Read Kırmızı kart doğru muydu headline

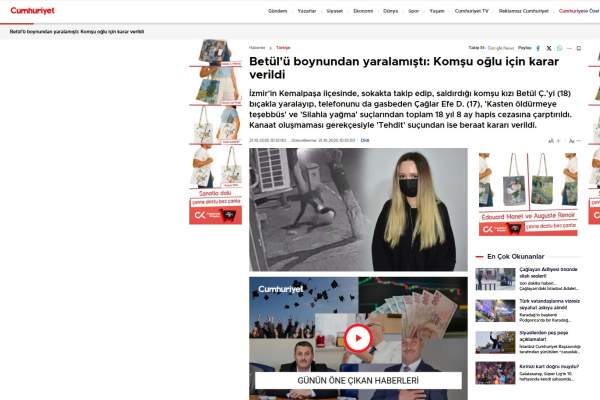coord(549,366)
